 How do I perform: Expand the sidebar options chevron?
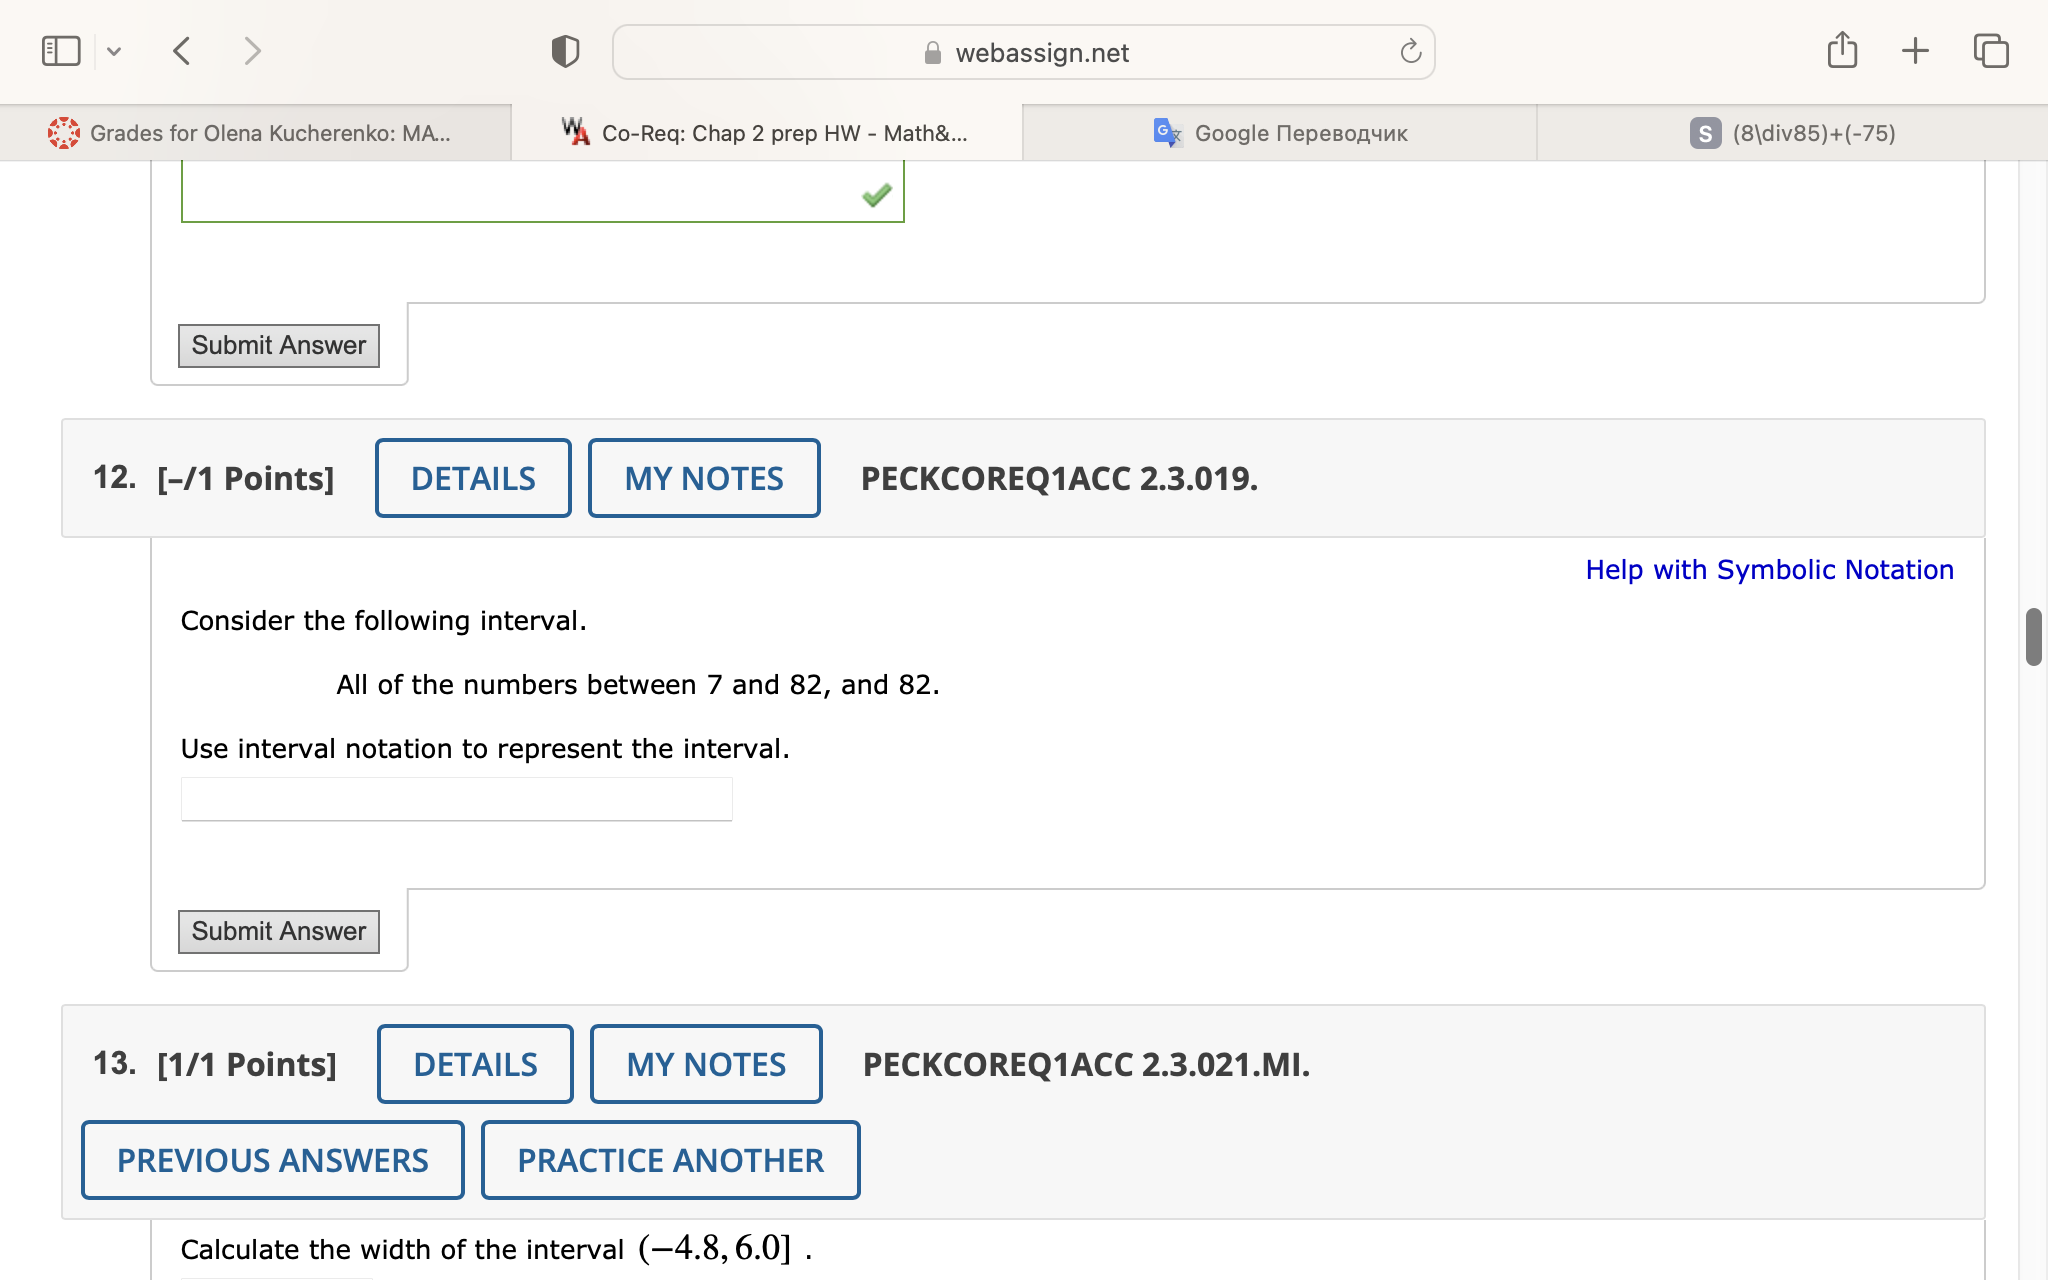pos(114,51)
